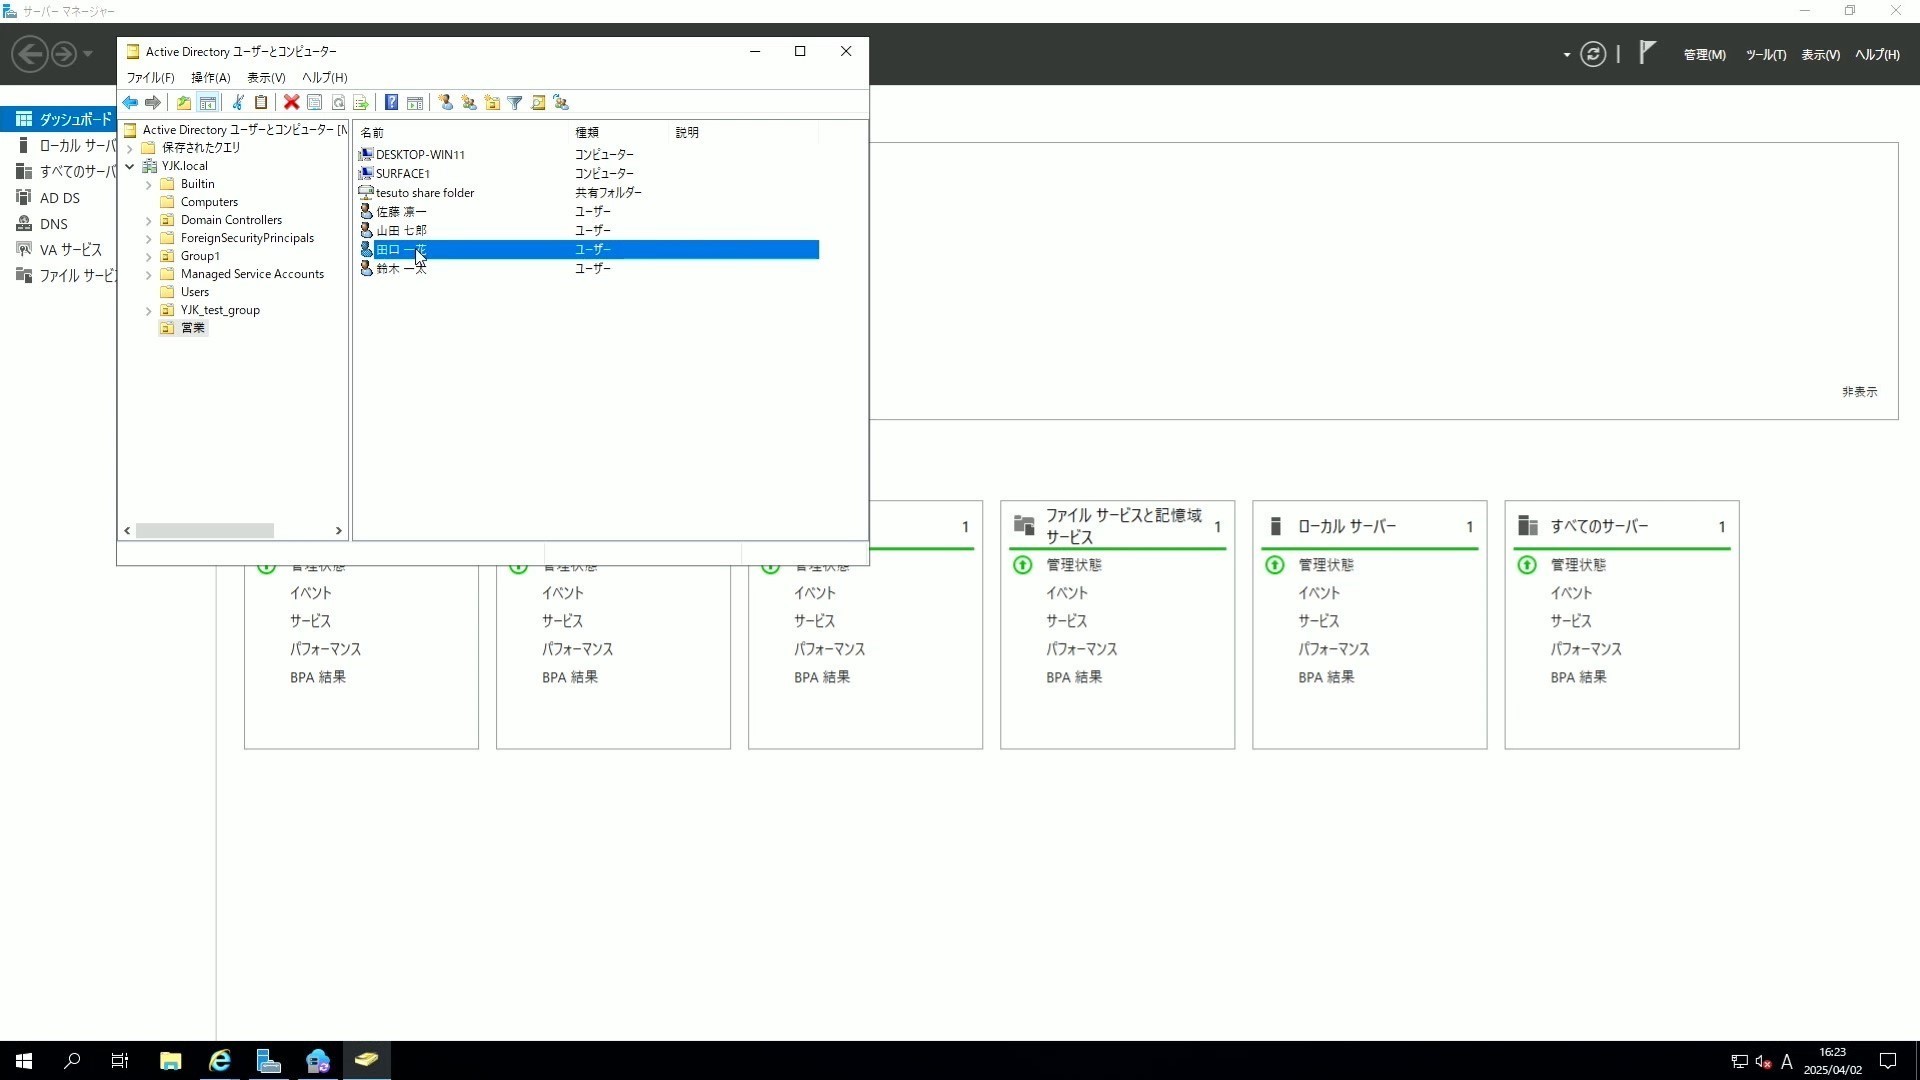
Task: Create a new organizational unit
Action: (492, 103)
